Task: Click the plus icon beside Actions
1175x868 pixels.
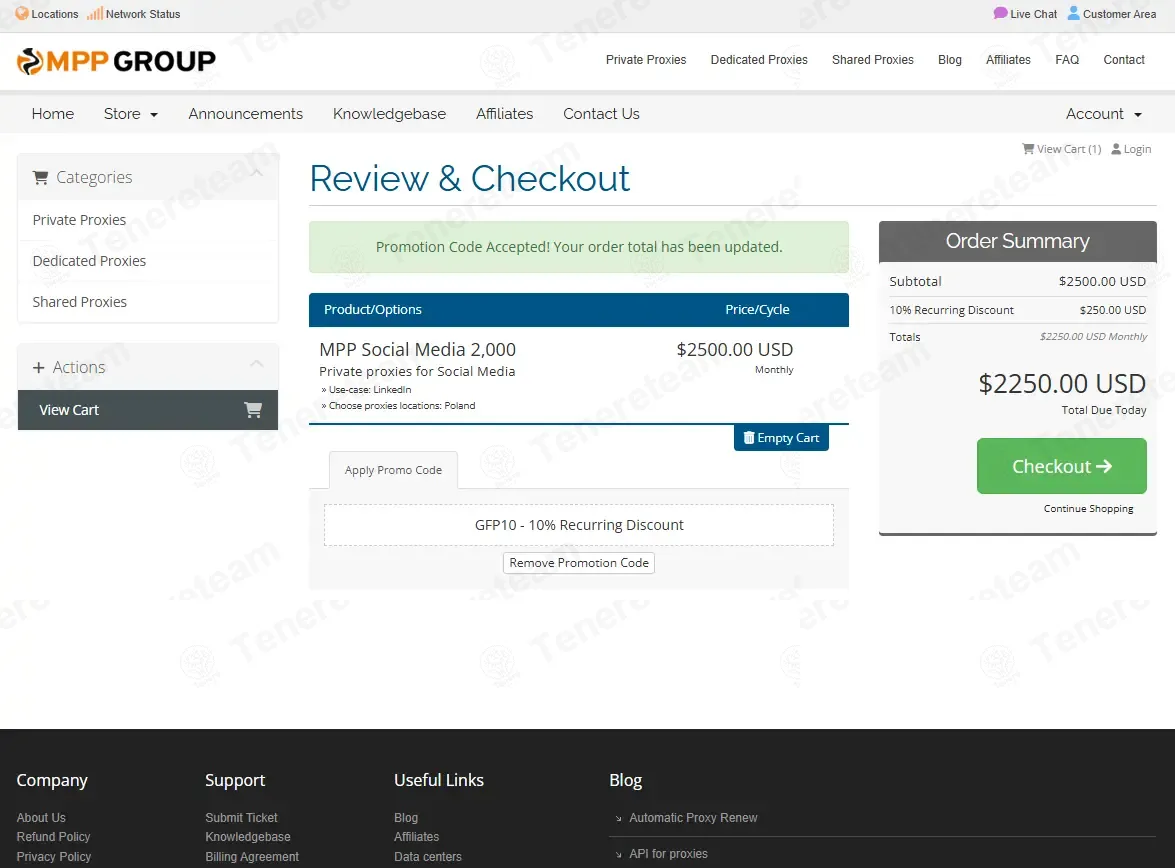Action: [39, 367]
